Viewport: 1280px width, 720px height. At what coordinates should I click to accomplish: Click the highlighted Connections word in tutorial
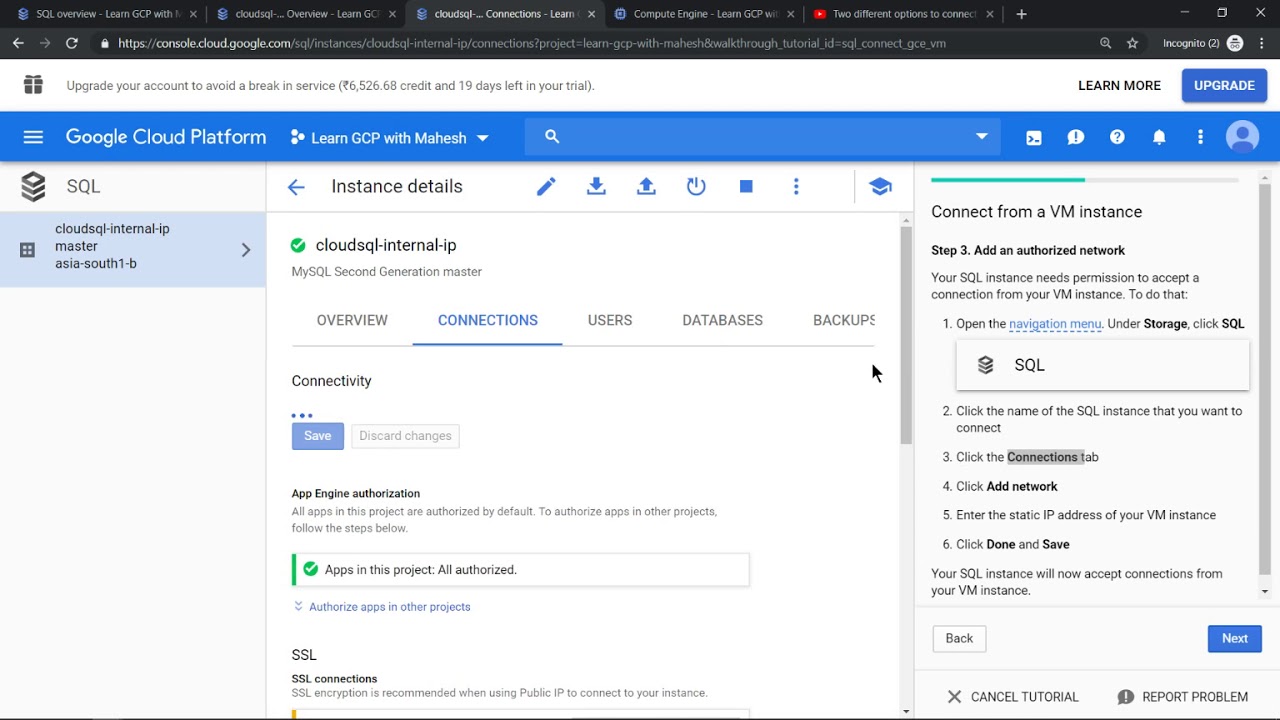coord(1042,457)
